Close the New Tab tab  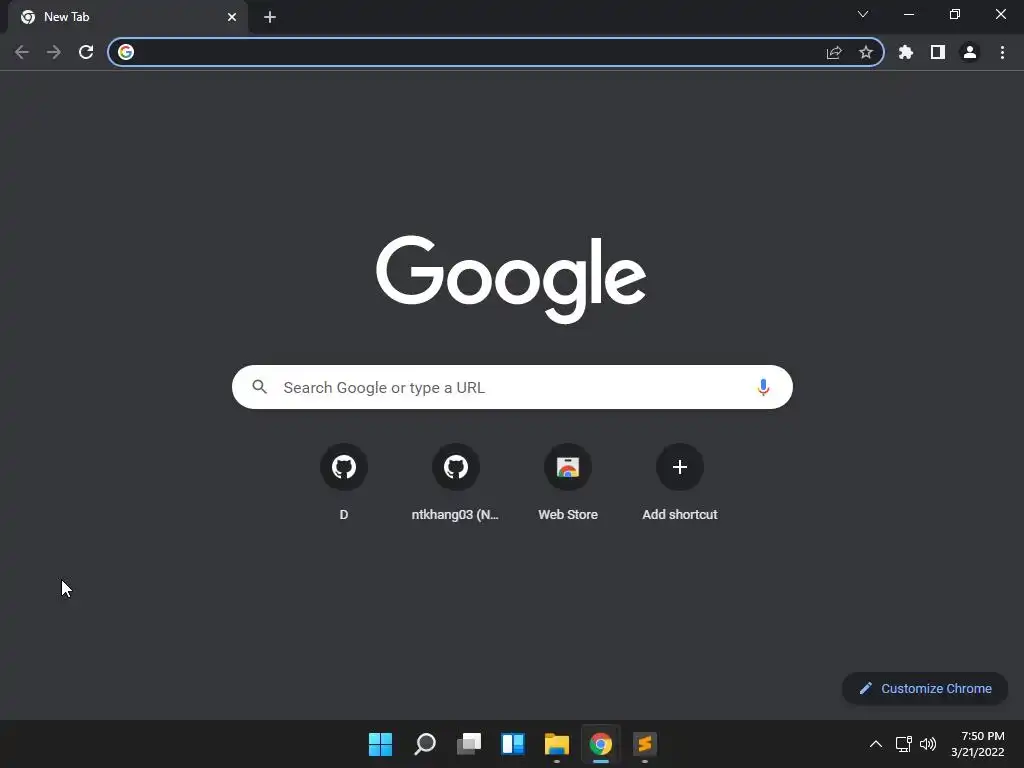232,17
